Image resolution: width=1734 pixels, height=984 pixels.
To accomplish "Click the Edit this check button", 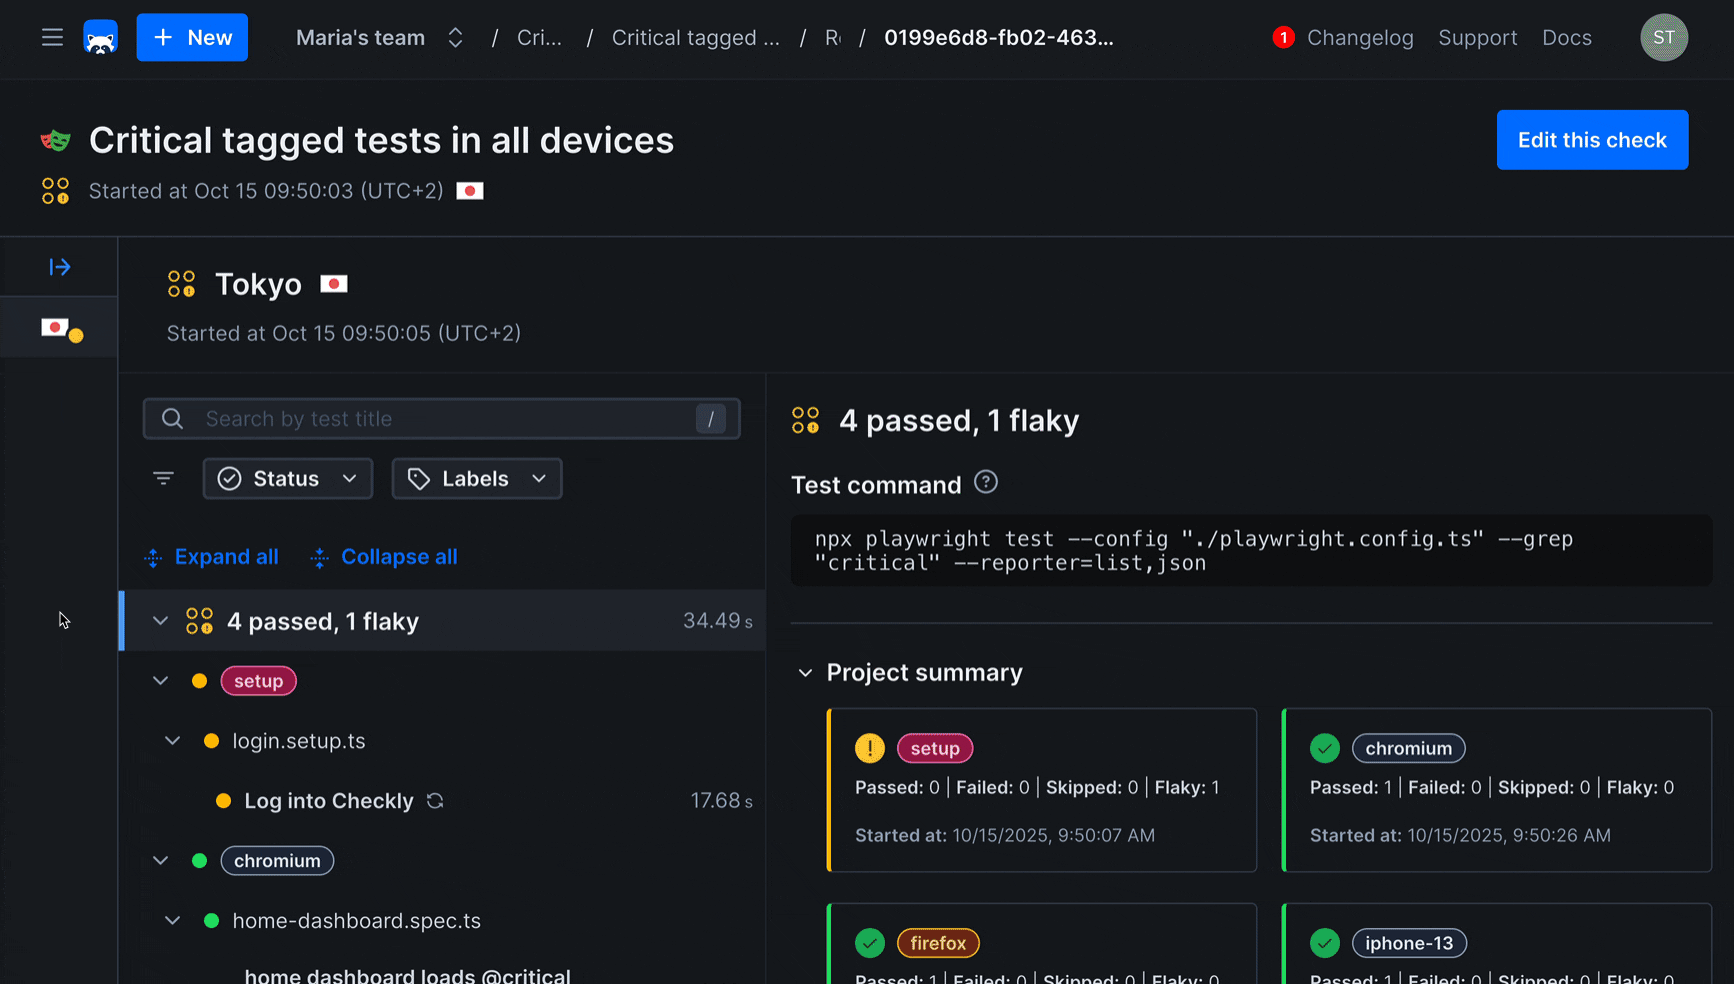I will click(x=1592, y=140).
